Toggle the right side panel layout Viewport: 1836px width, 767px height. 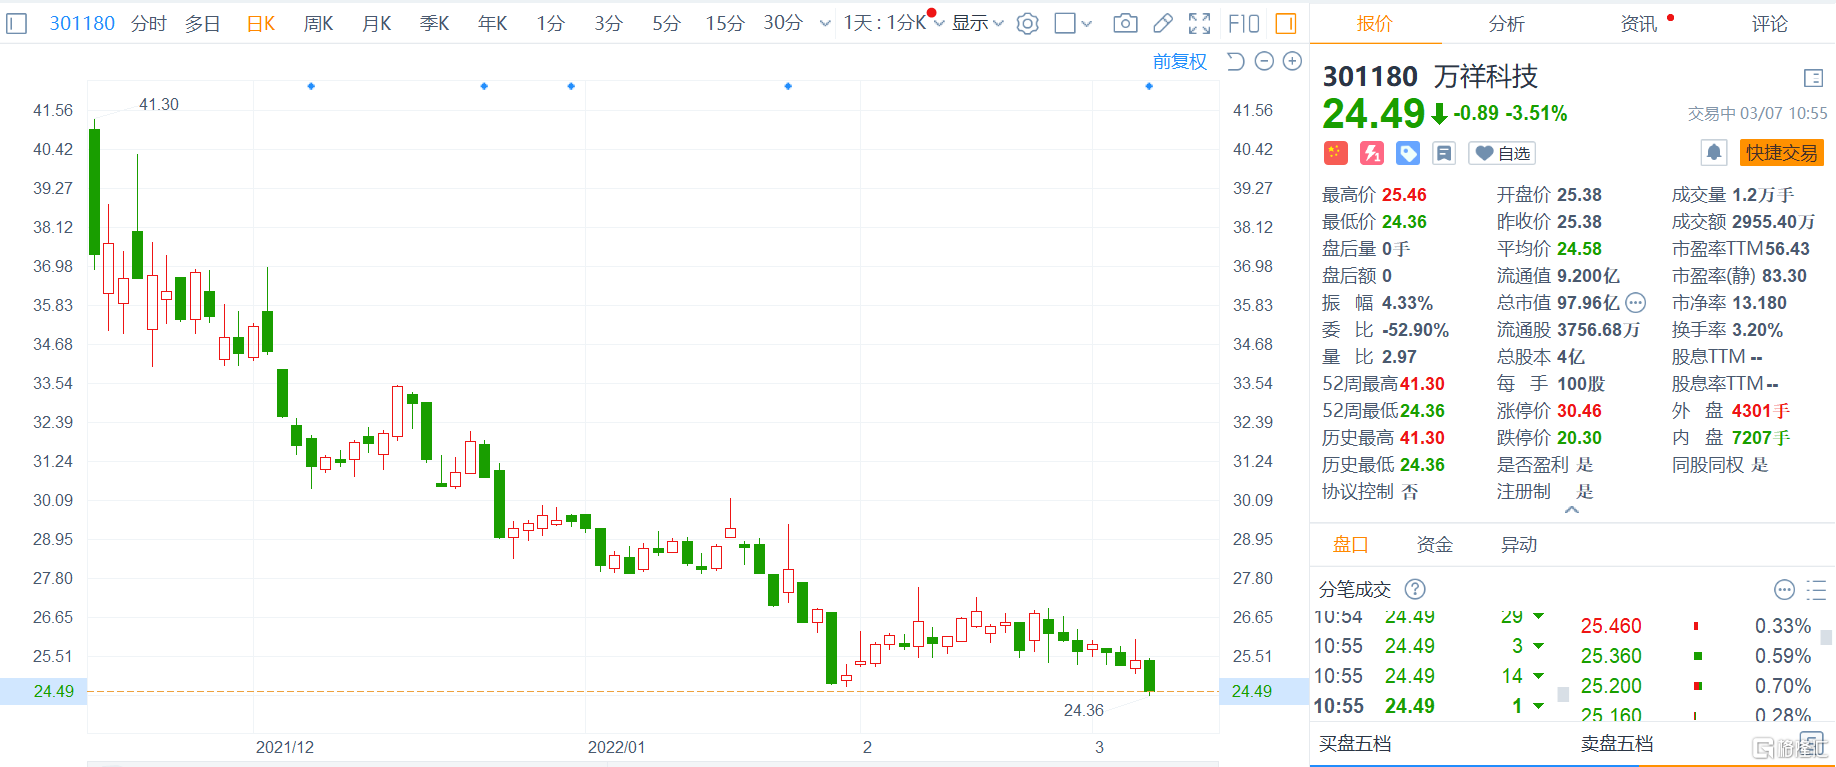coord(1286,23)
